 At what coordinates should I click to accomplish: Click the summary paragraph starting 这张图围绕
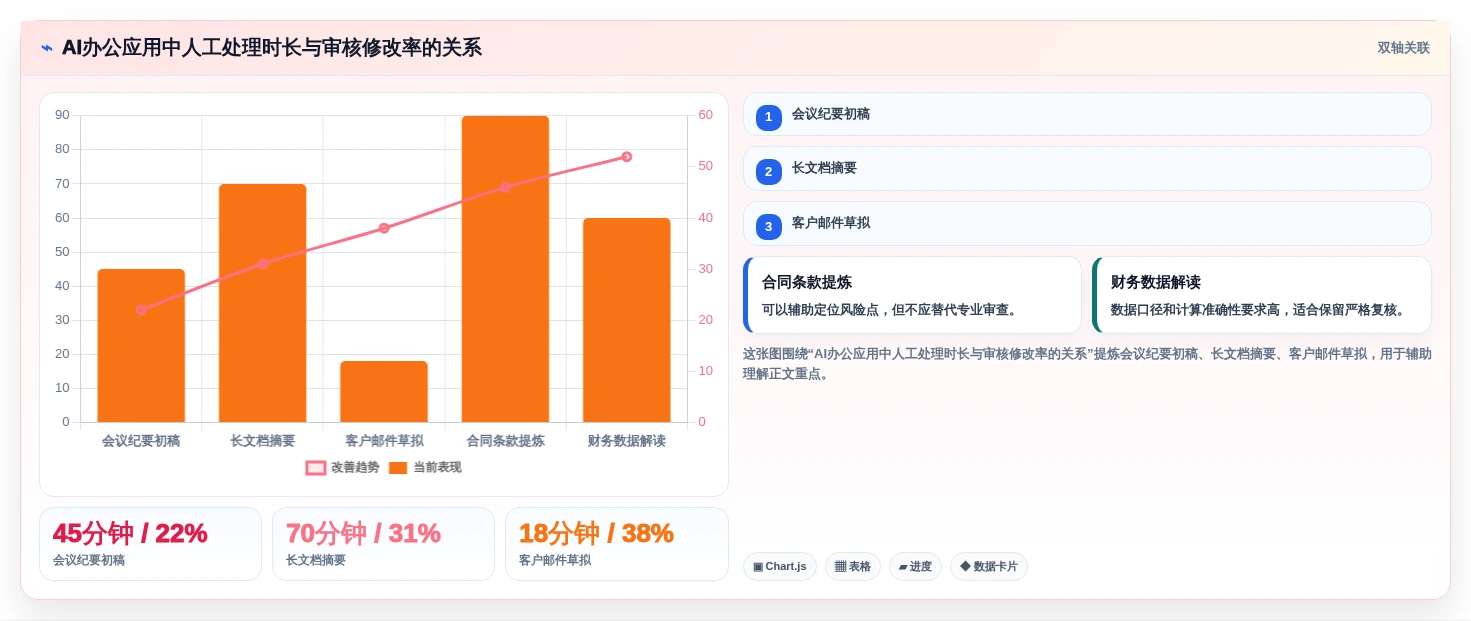tap(1087, 364)
